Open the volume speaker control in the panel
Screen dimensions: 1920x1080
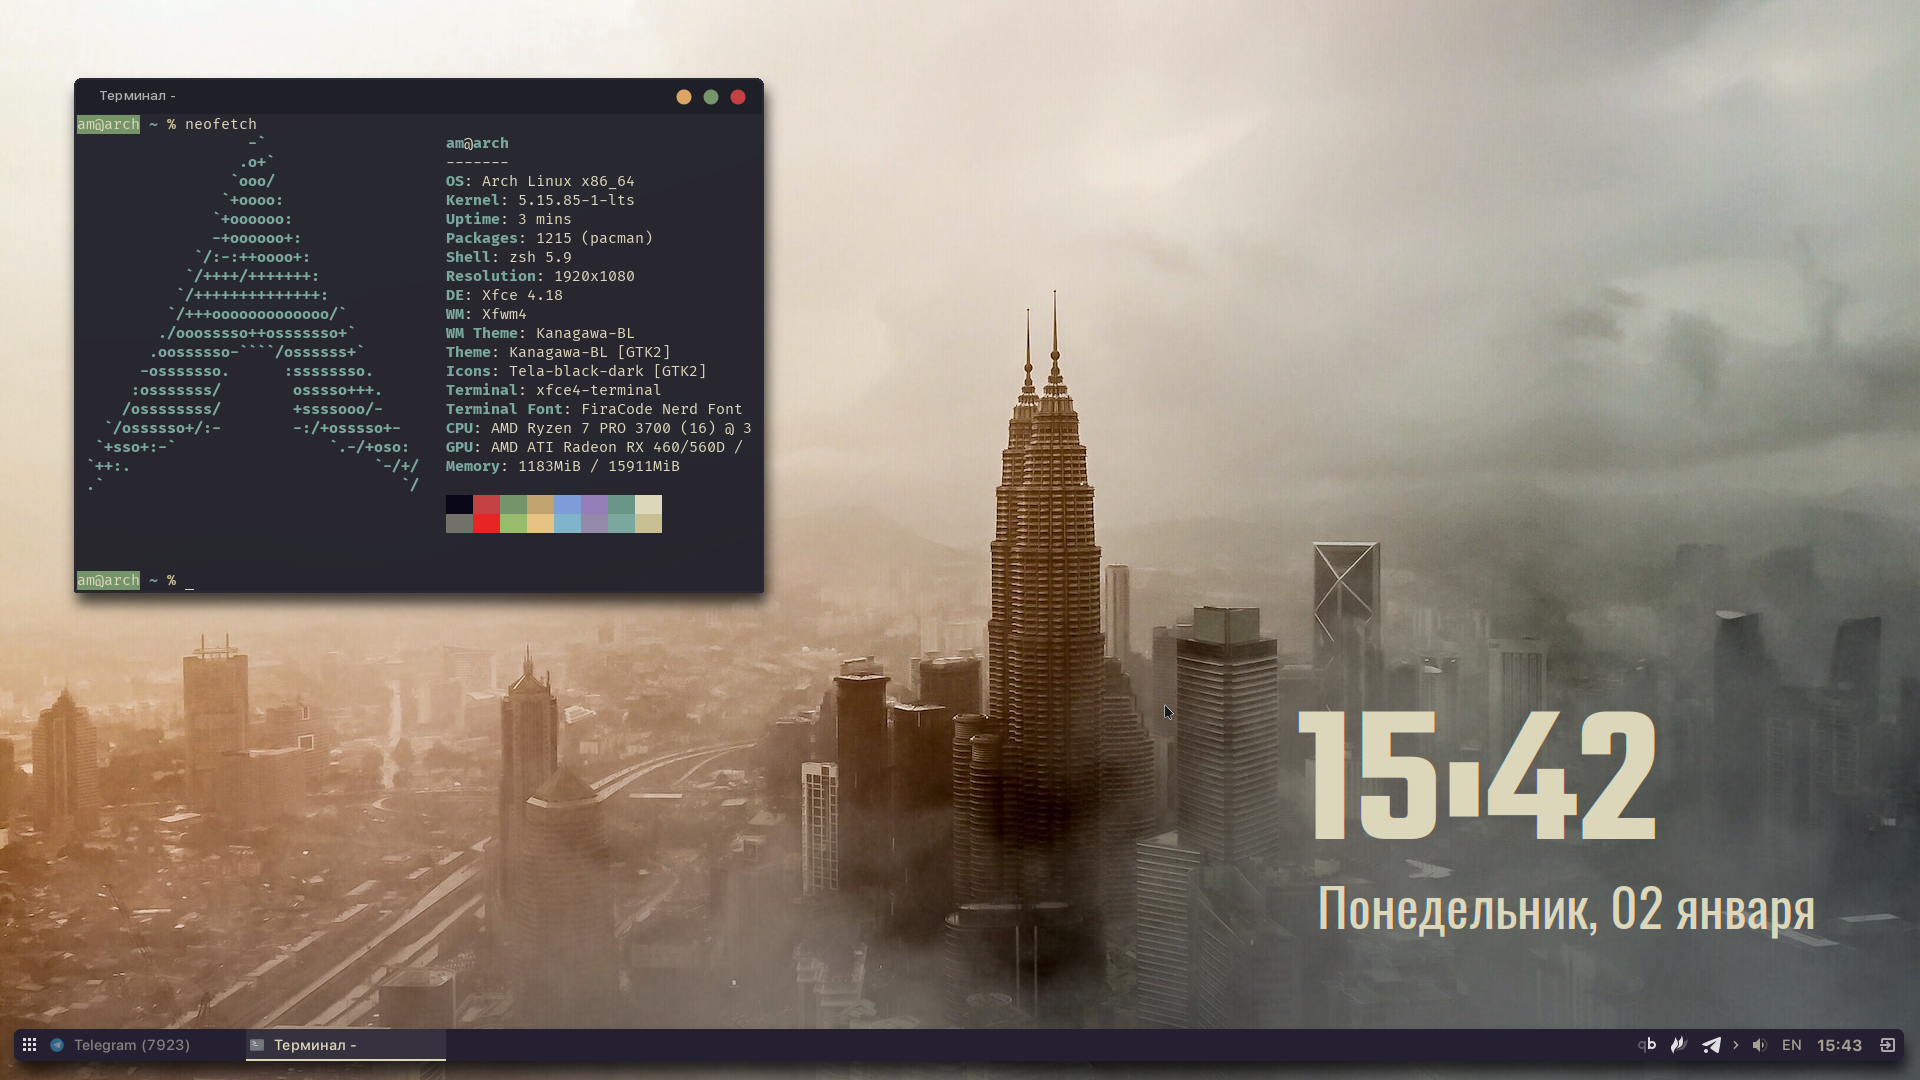(1760, 1045)
